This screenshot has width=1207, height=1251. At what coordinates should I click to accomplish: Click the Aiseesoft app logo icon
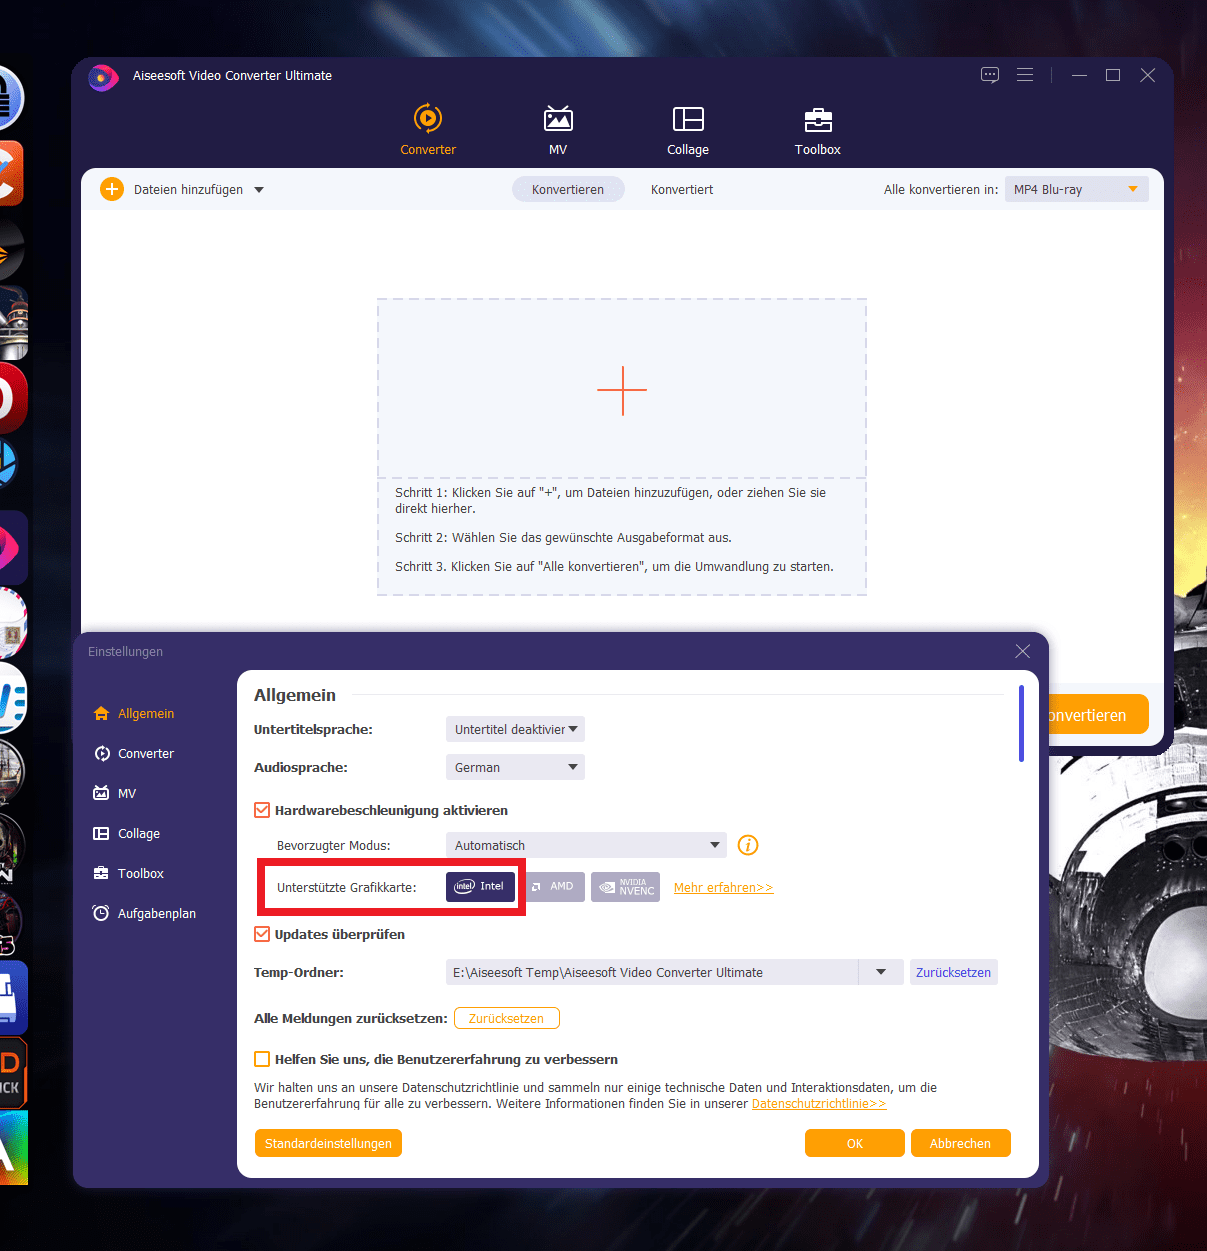(x=103, y=76)
